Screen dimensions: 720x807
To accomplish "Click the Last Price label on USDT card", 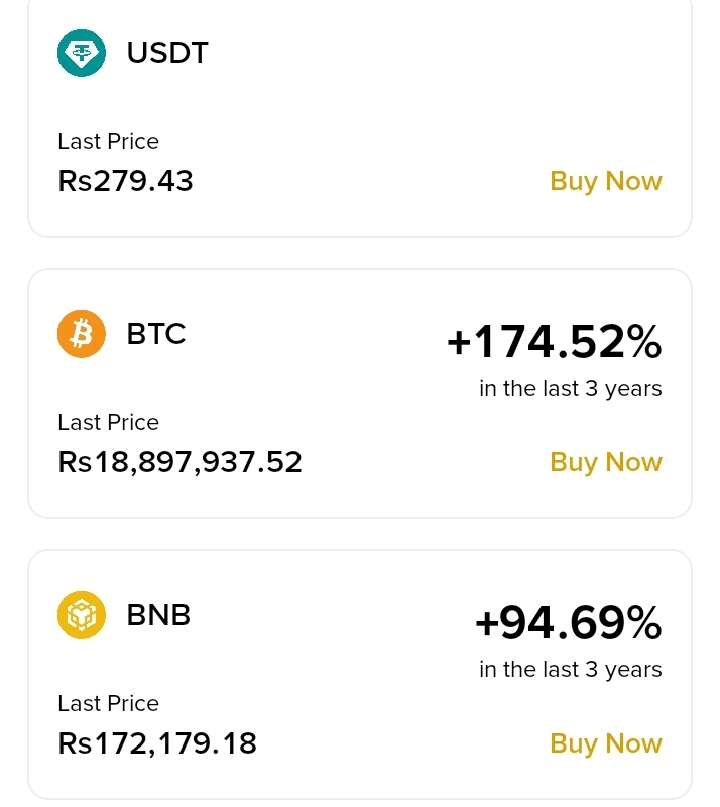I will [x=108, y=141].
